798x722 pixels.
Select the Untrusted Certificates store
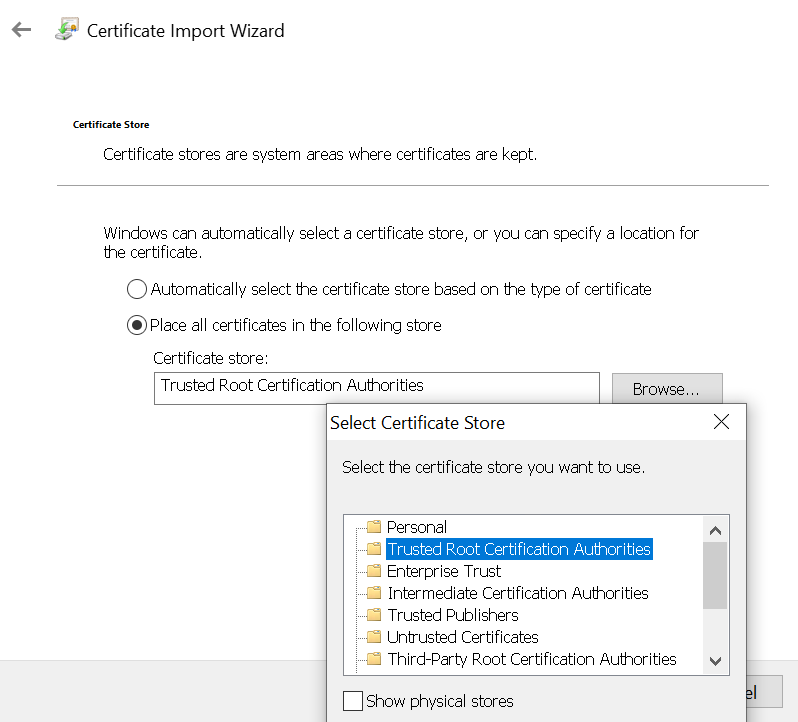click(x=462, y=637)
